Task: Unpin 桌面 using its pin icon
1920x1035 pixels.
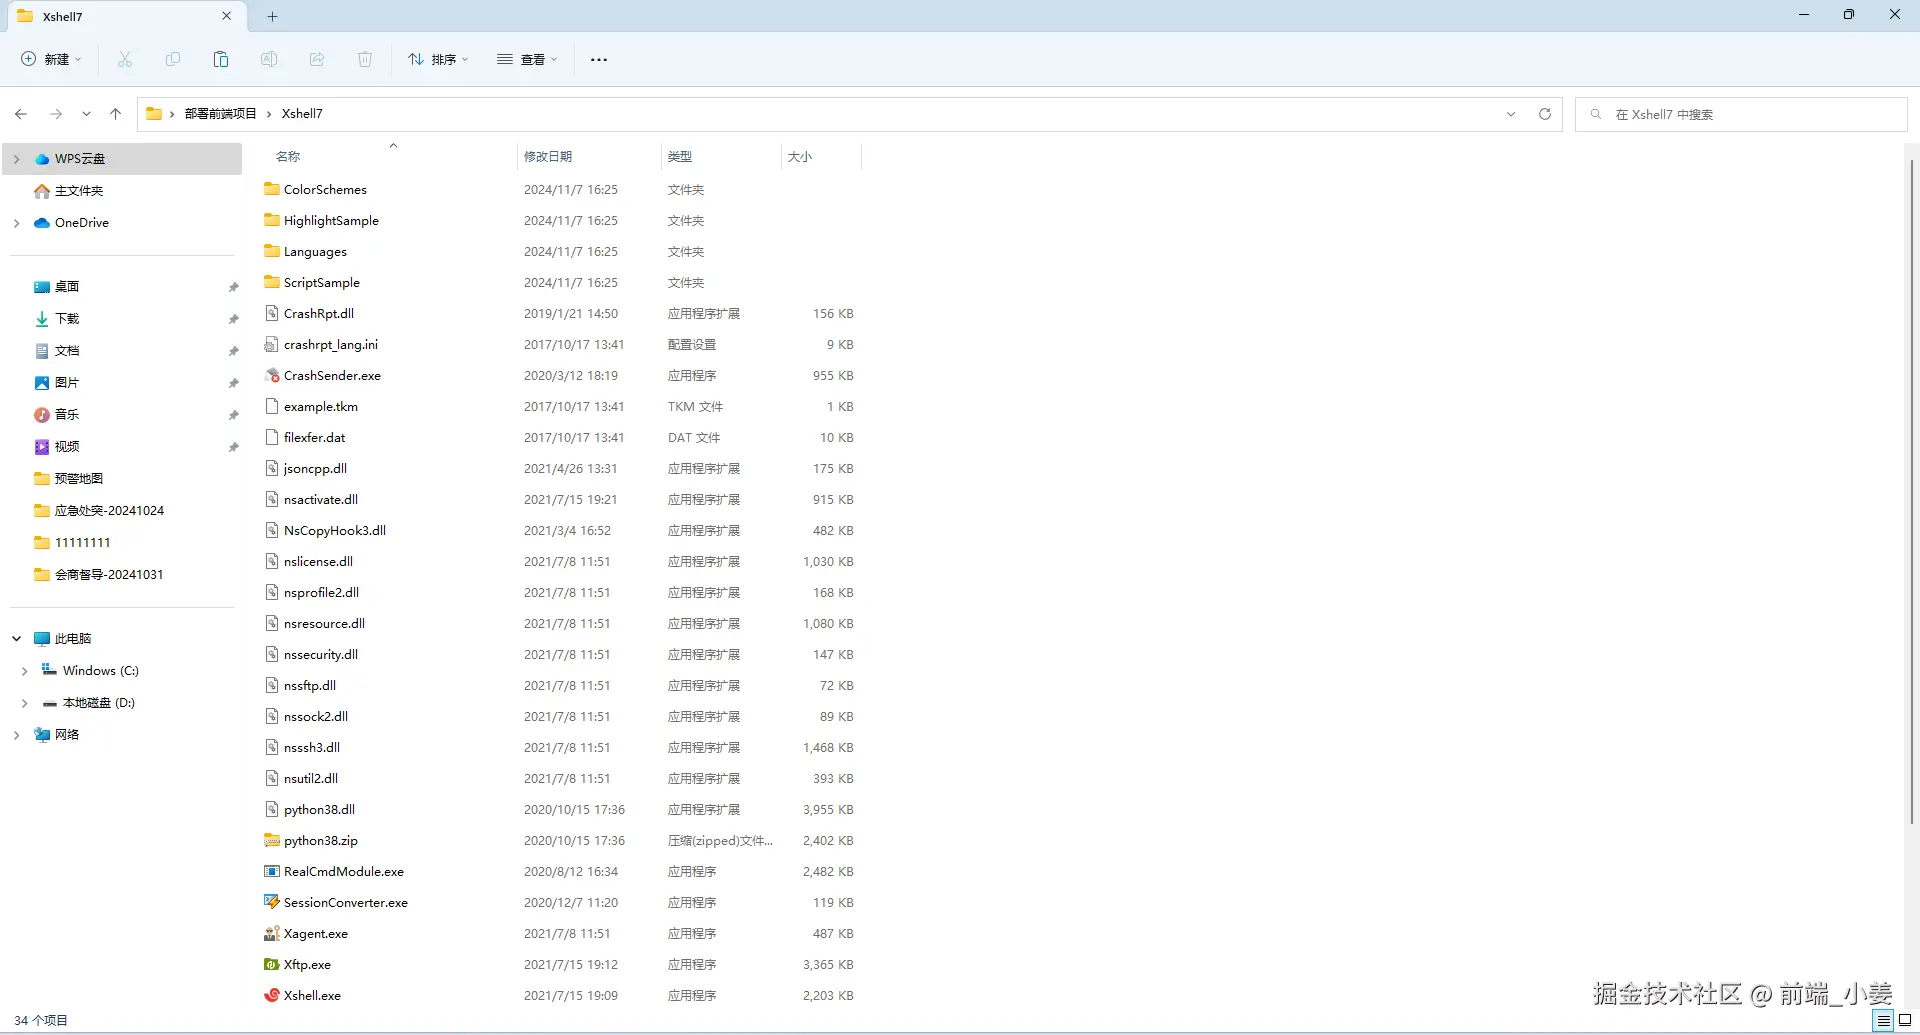Action: pos(233,287)
